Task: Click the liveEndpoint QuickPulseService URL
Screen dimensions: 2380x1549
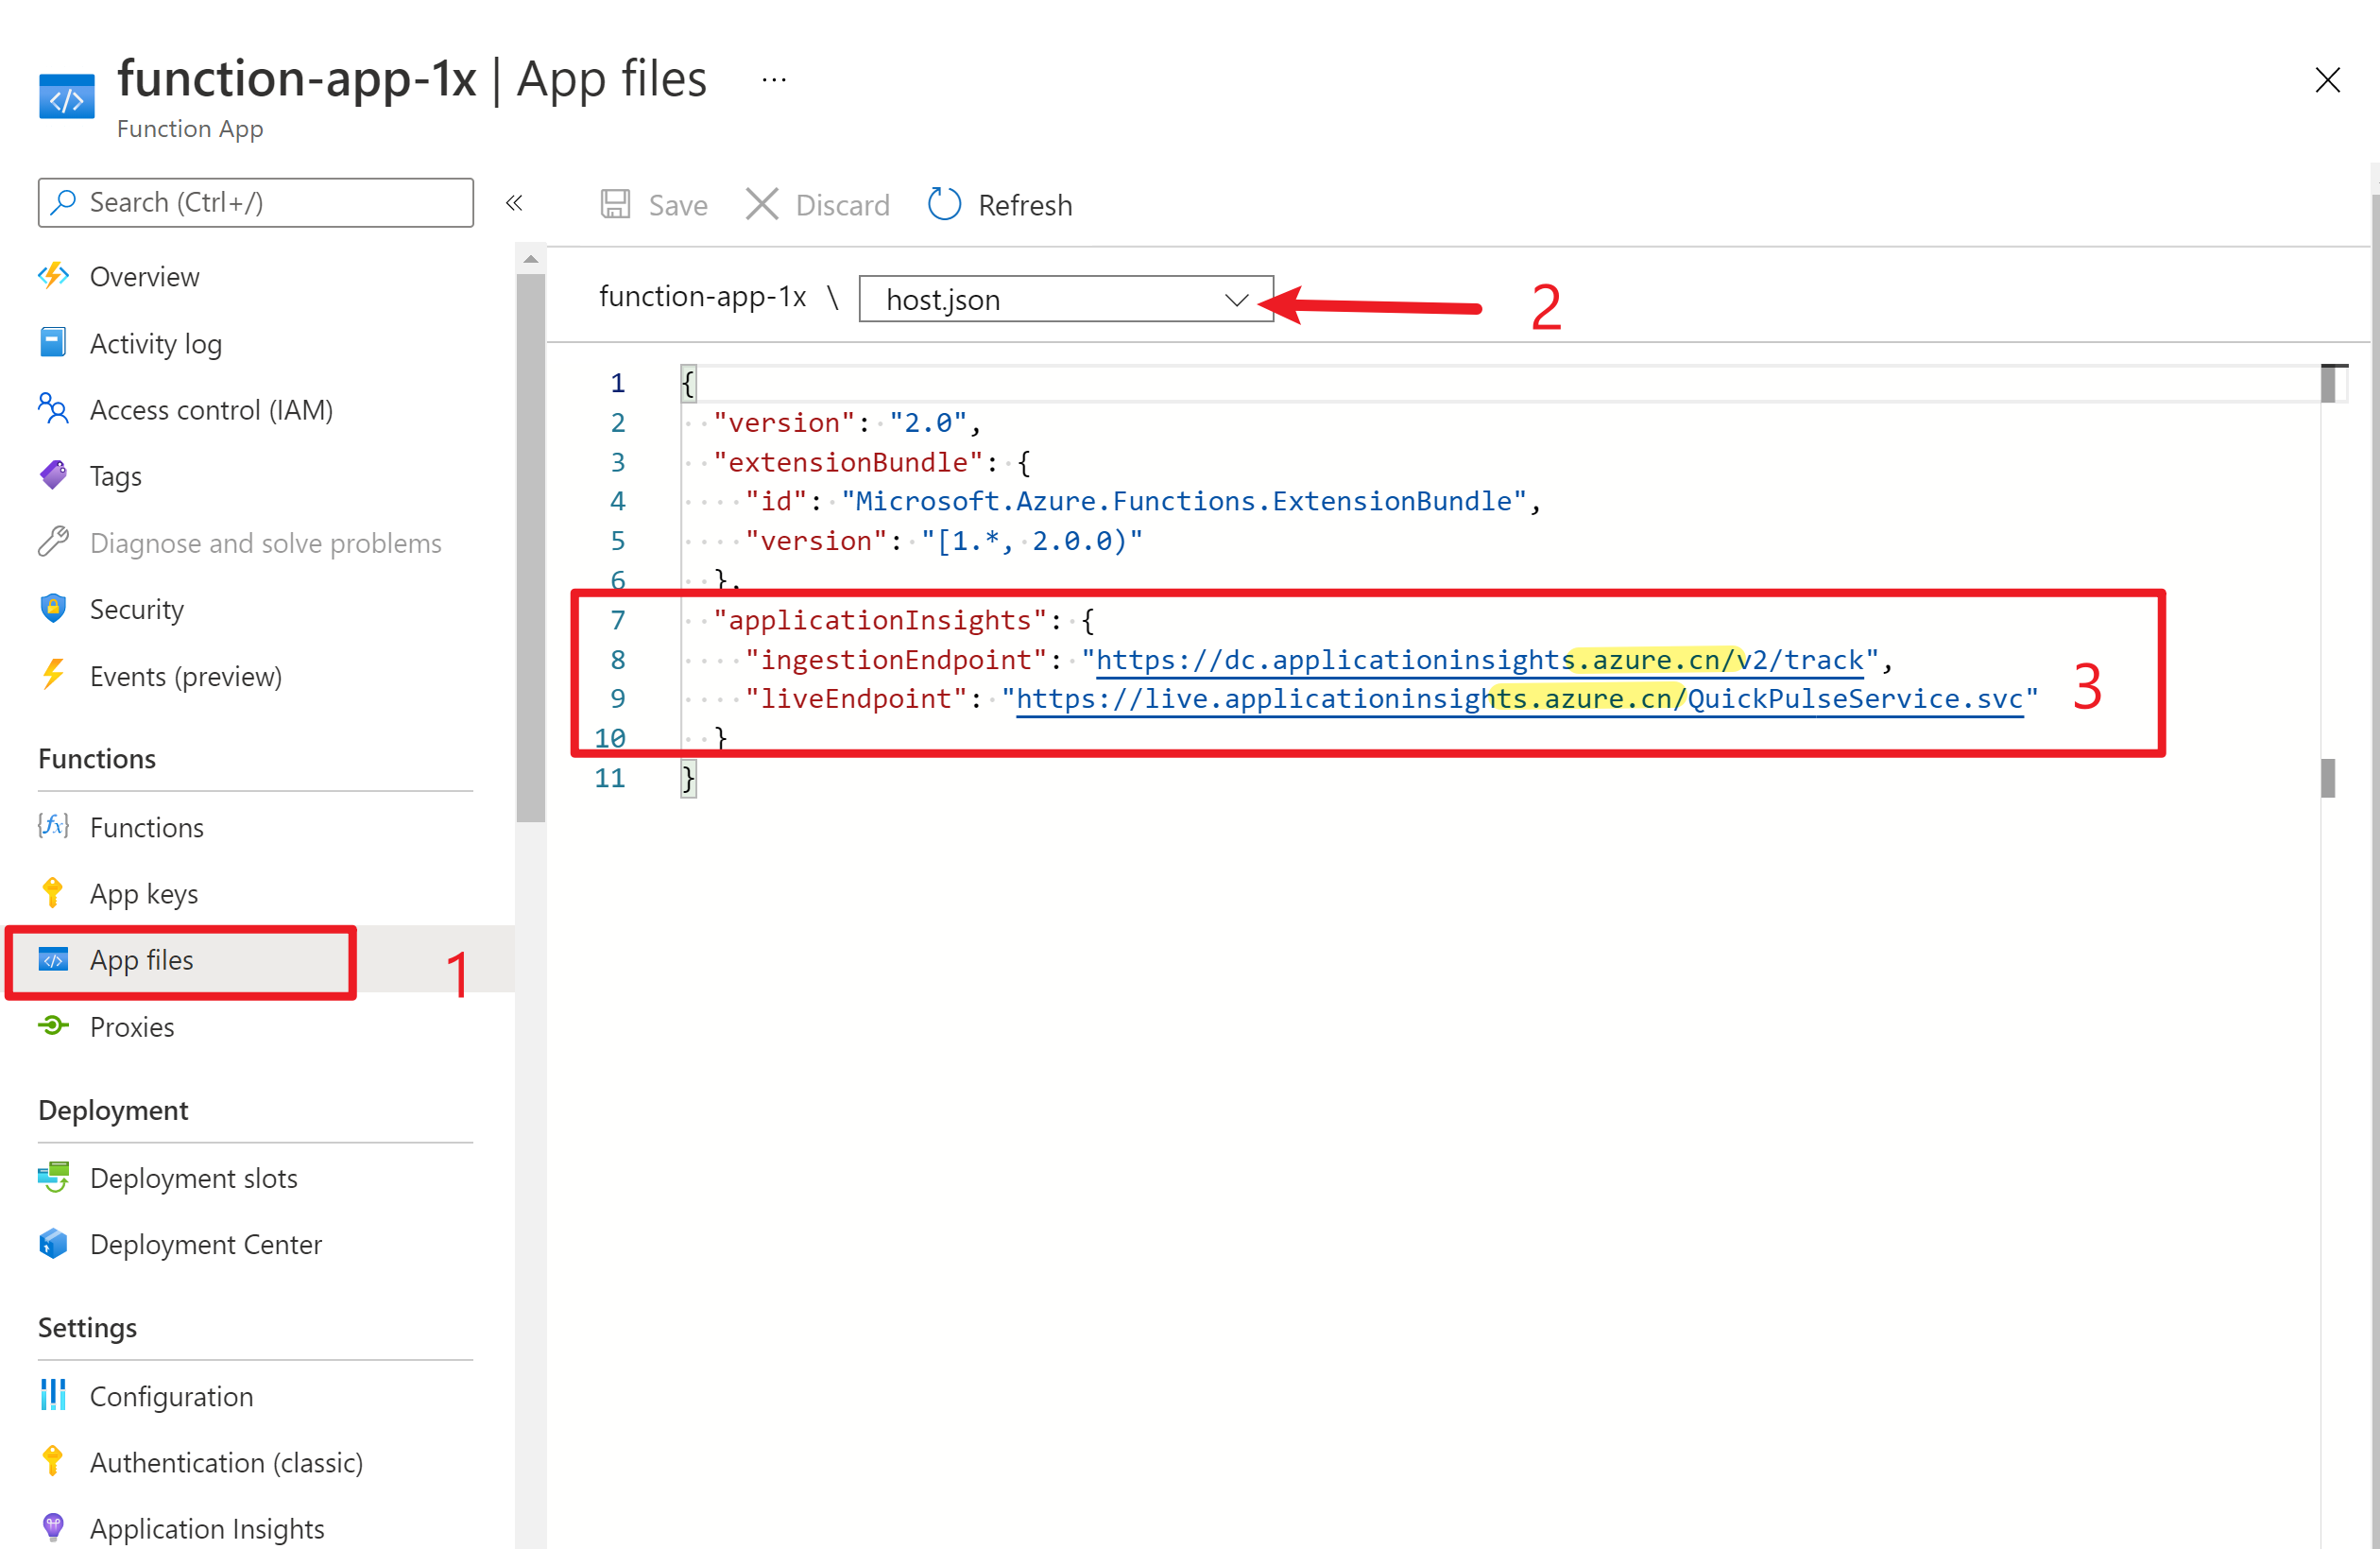Action: [1520, 699]
